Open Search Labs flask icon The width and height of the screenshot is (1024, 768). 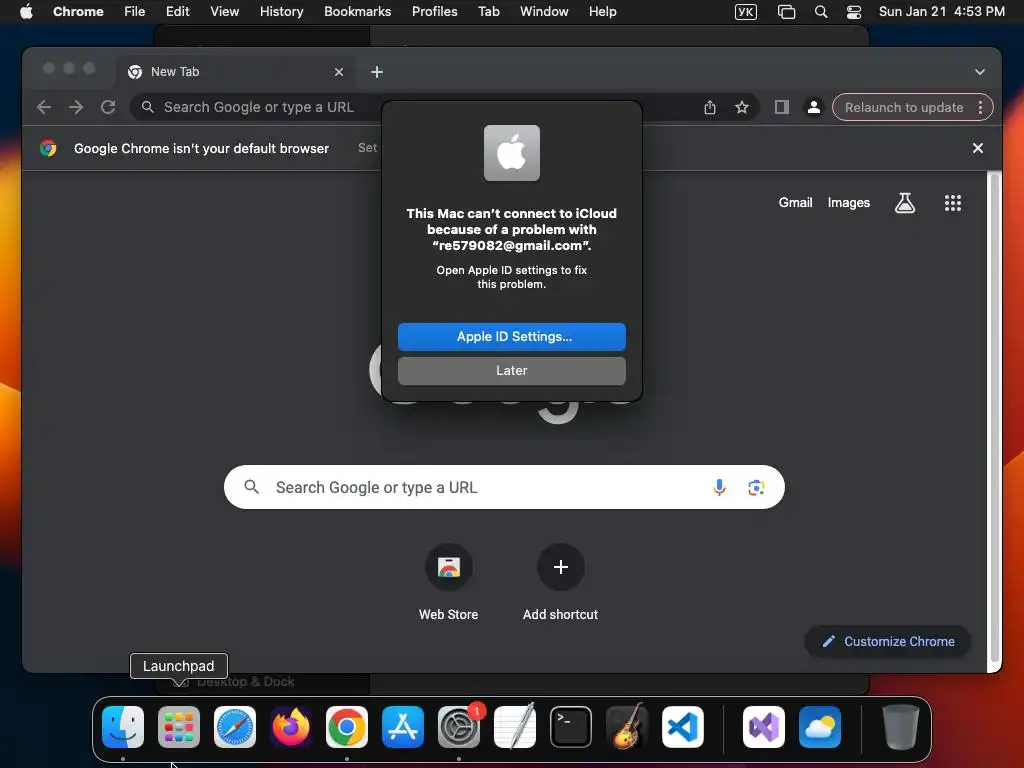[x=904, y=203]
